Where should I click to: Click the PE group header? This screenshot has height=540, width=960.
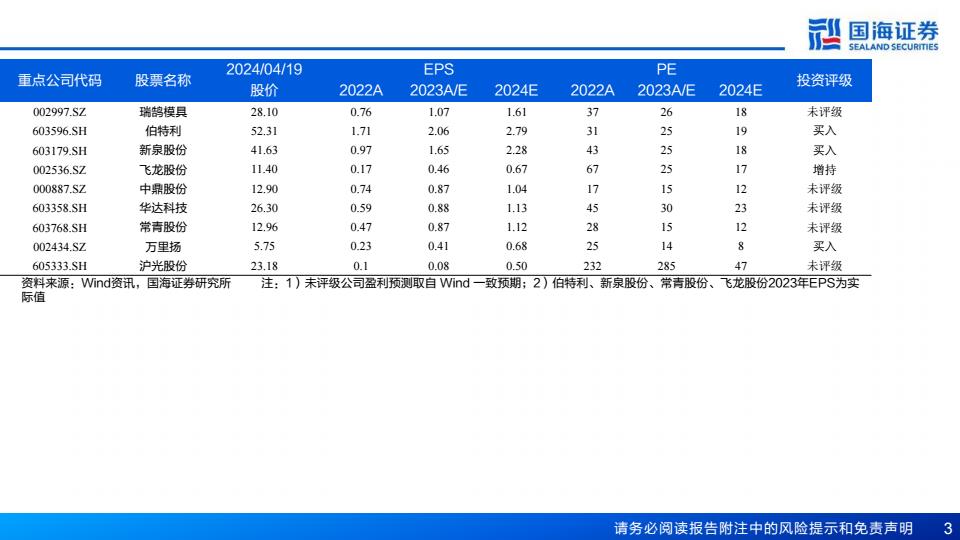tap(666, 69)
